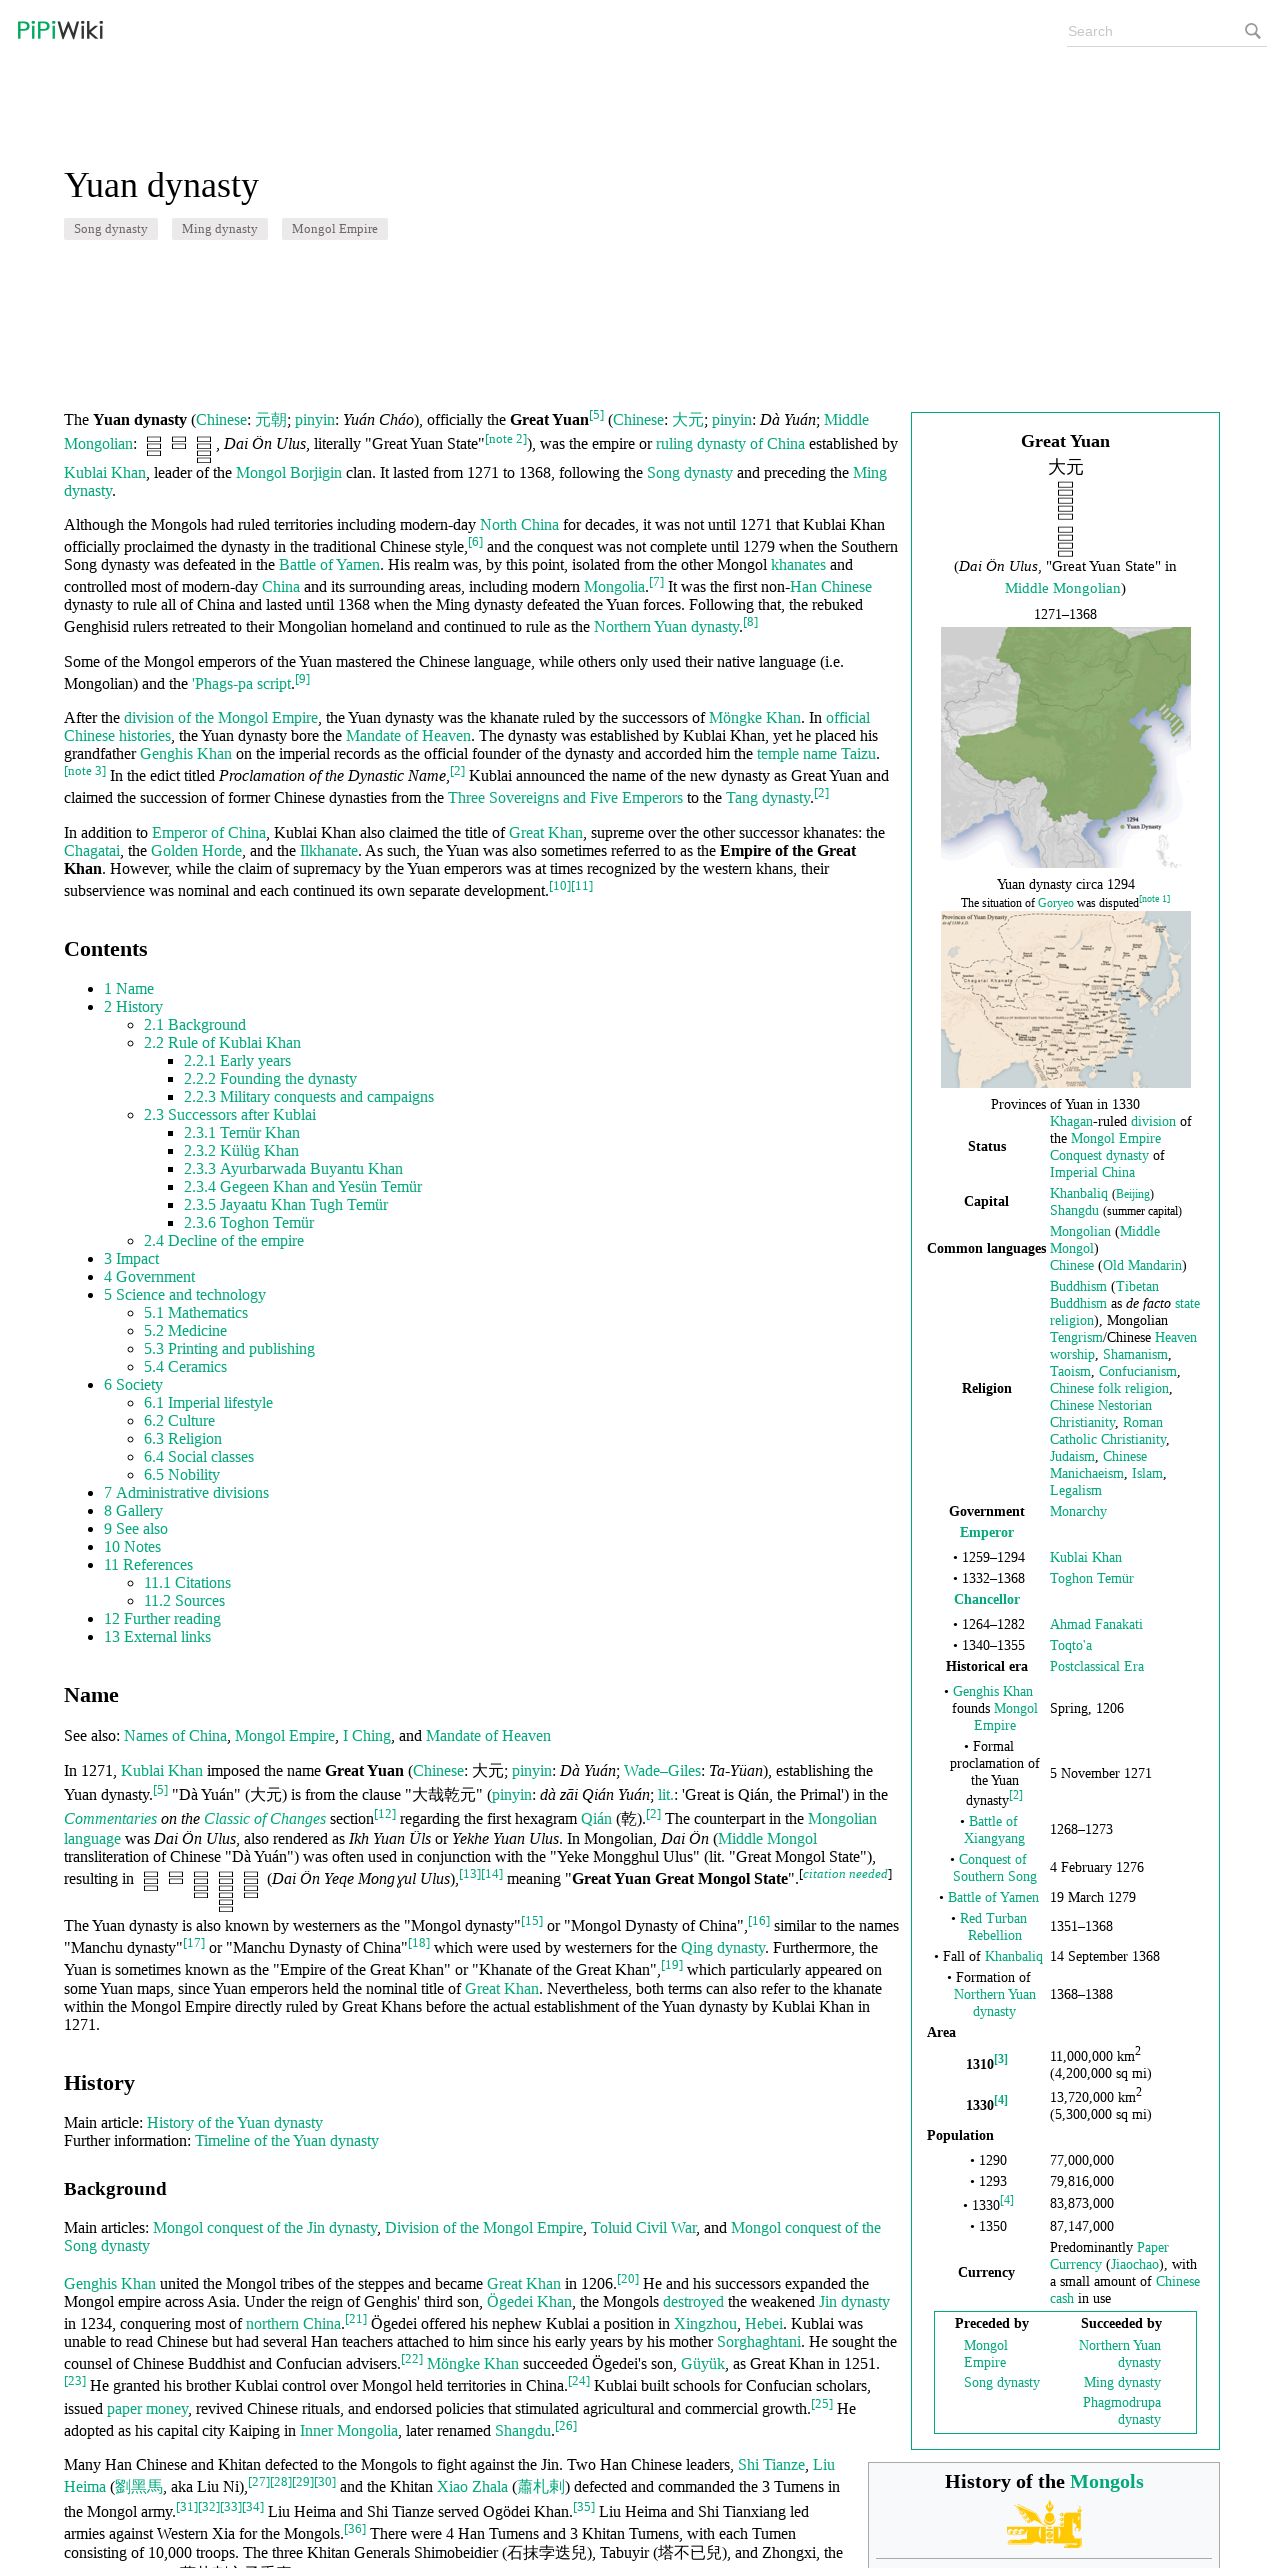Jump to 13 External links
1284x2568 pixels.
pos(157,1637)
